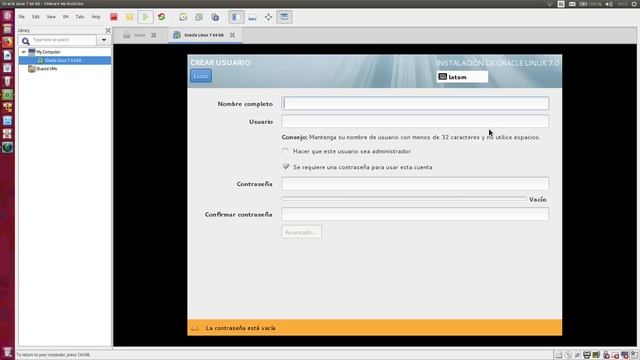Click the password strength bar labeled Vacío
The height and width of the screenshot is (360, 640).
tap(404, 199)
